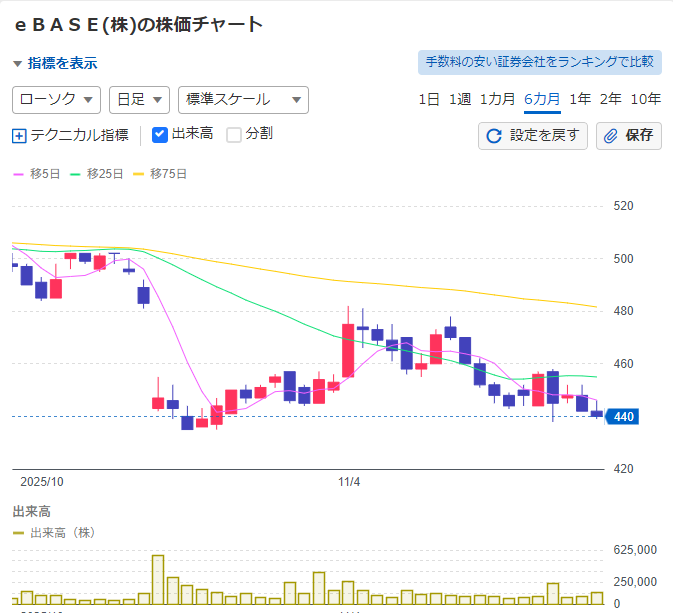Click the 出来高(株) legend marker
673x613 pixels.
click(x=19, y=533)
